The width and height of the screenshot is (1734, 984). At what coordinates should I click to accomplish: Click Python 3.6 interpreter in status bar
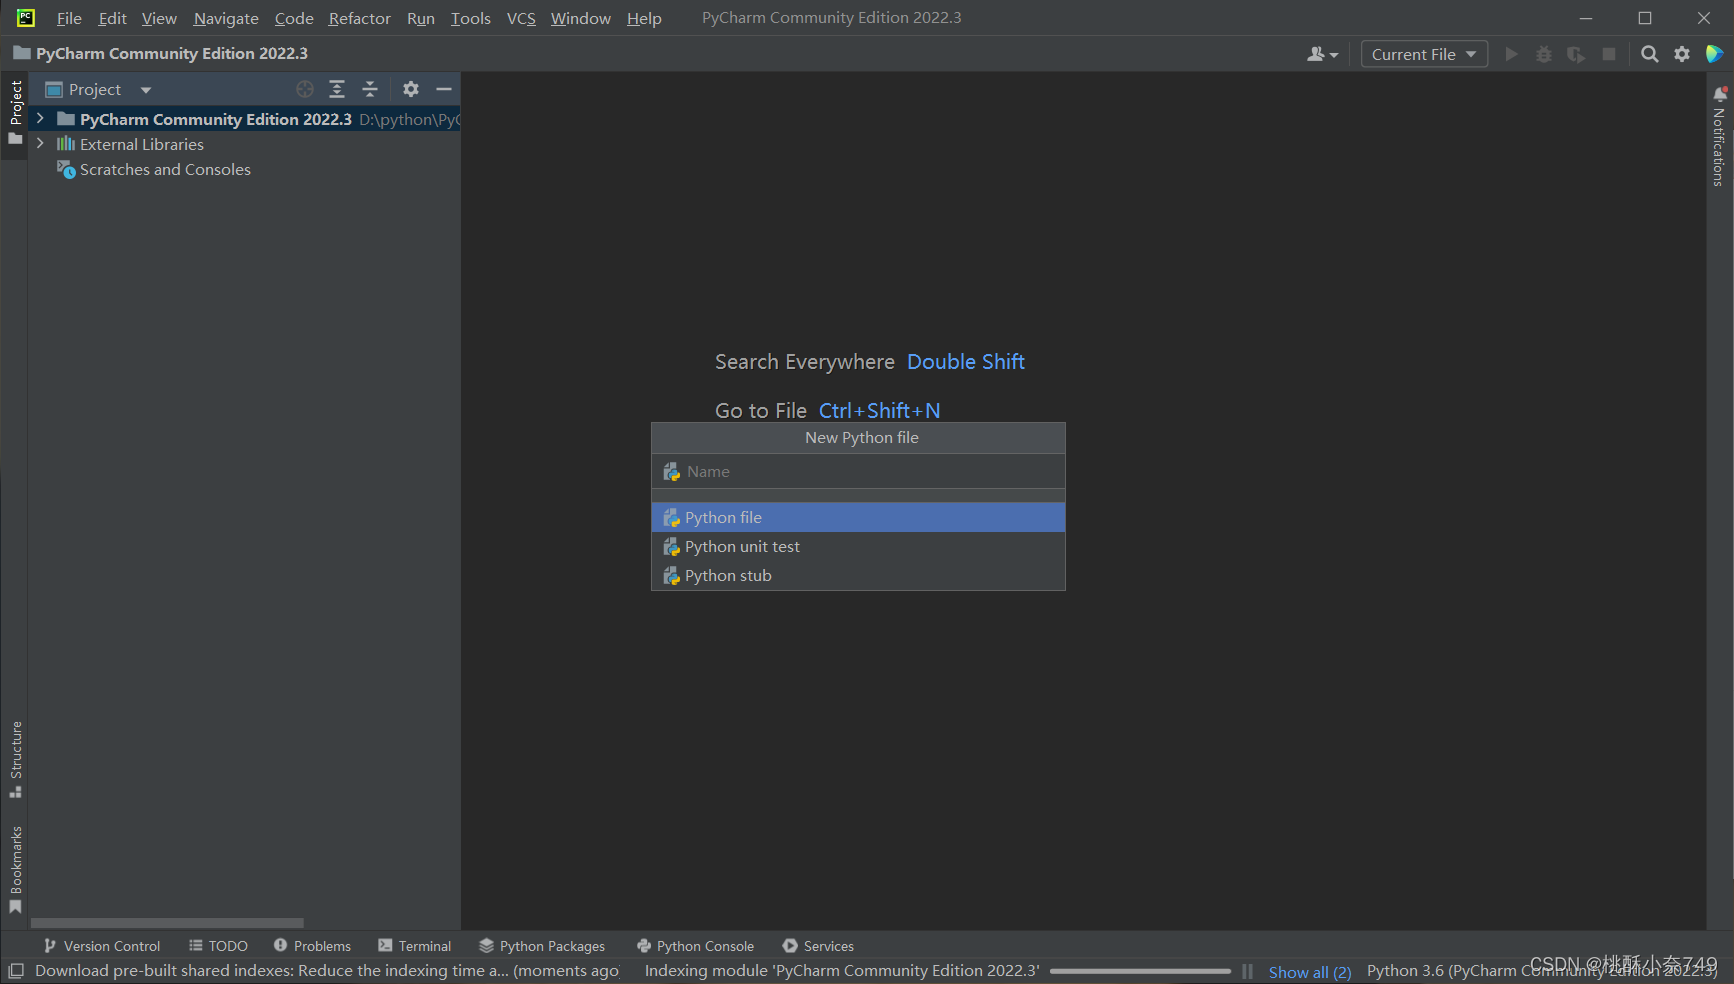(1542, 971)
